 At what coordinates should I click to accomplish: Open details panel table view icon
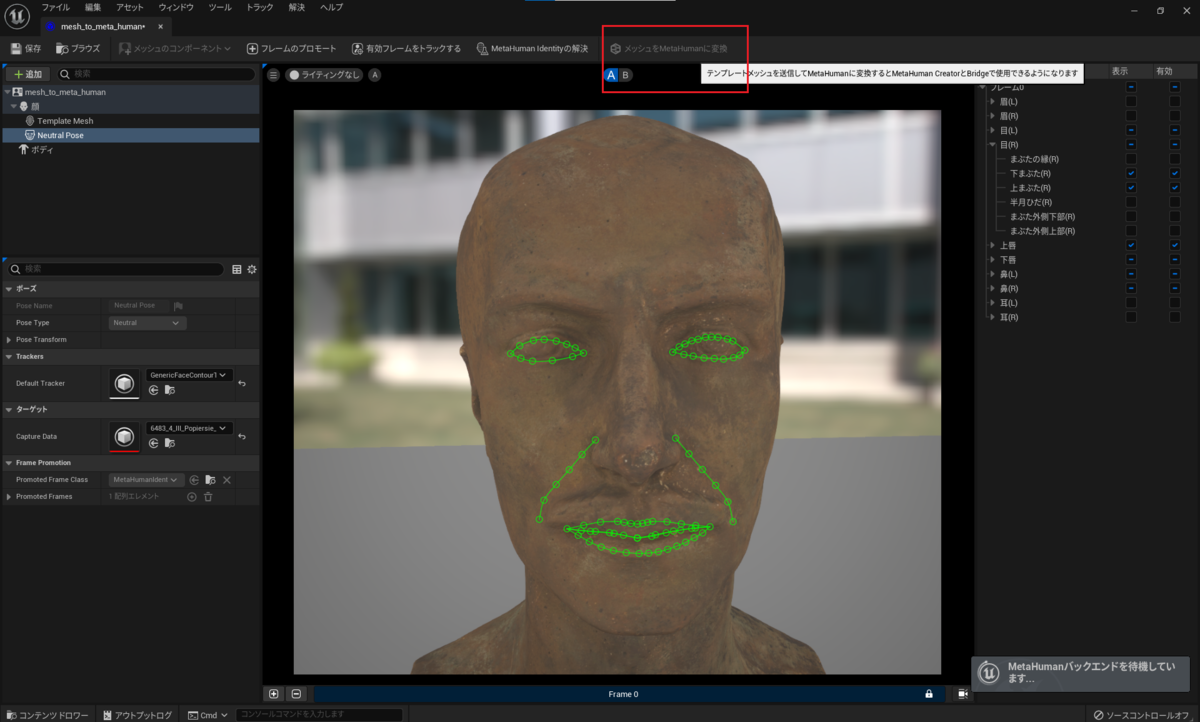(237, 269)
